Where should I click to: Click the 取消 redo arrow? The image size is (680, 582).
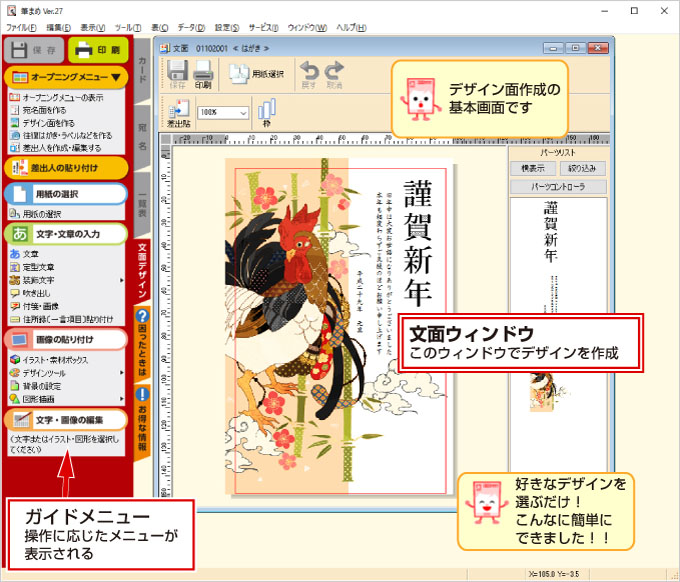tap(334, 74)
